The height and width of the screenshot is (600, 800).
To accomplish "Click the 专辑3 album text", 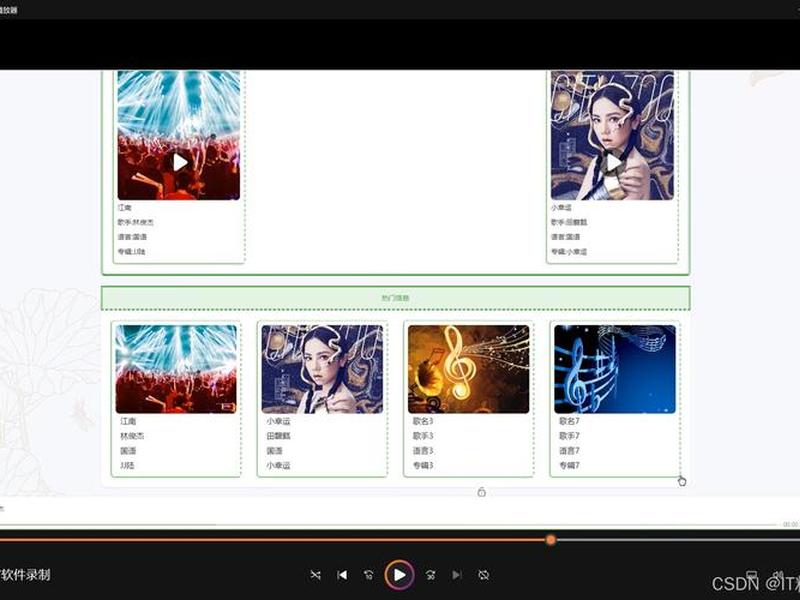I will (423, 466).
